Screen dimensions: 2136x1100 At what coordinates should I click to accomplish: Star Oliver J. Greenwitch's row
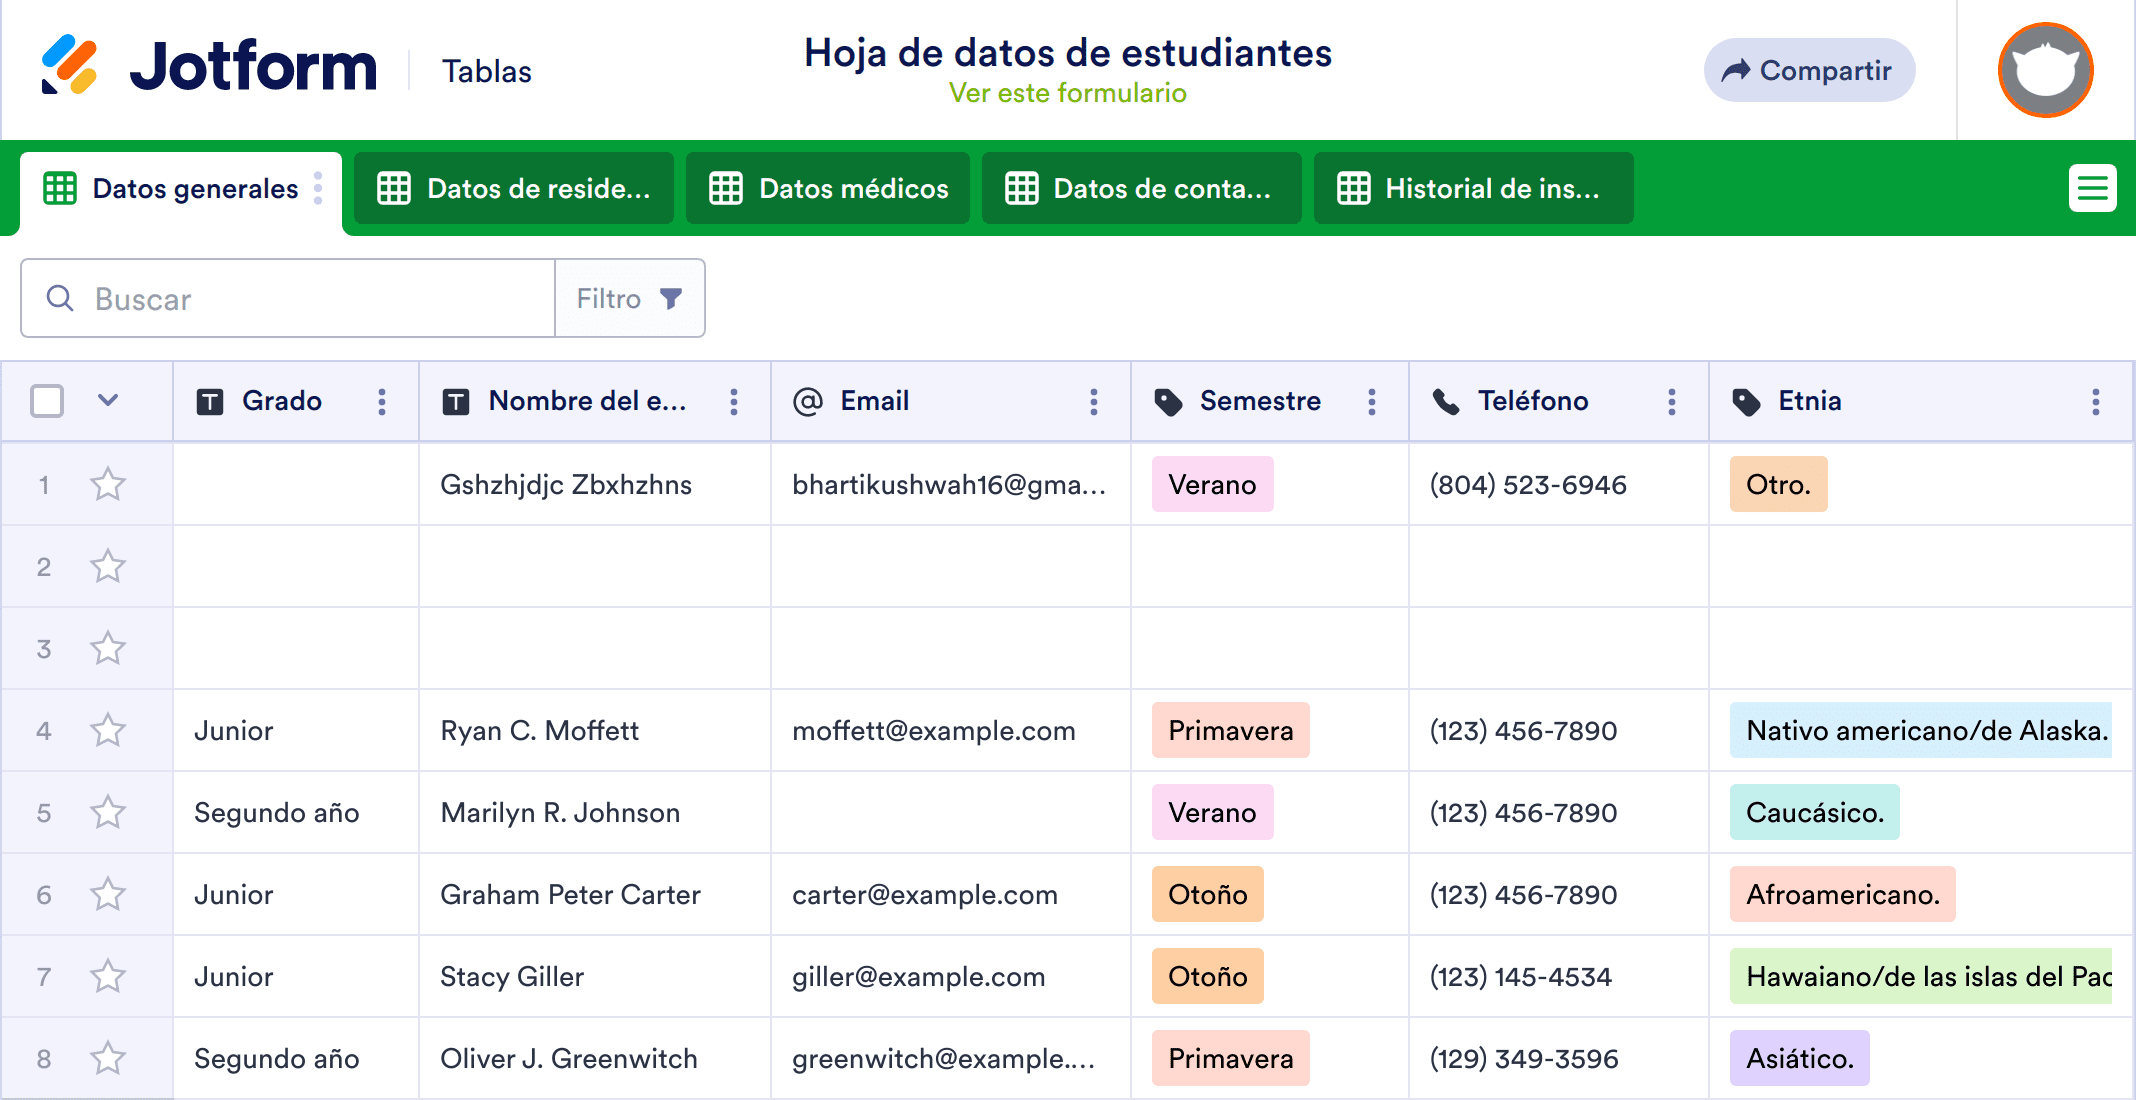click(x=108, y=1059)
